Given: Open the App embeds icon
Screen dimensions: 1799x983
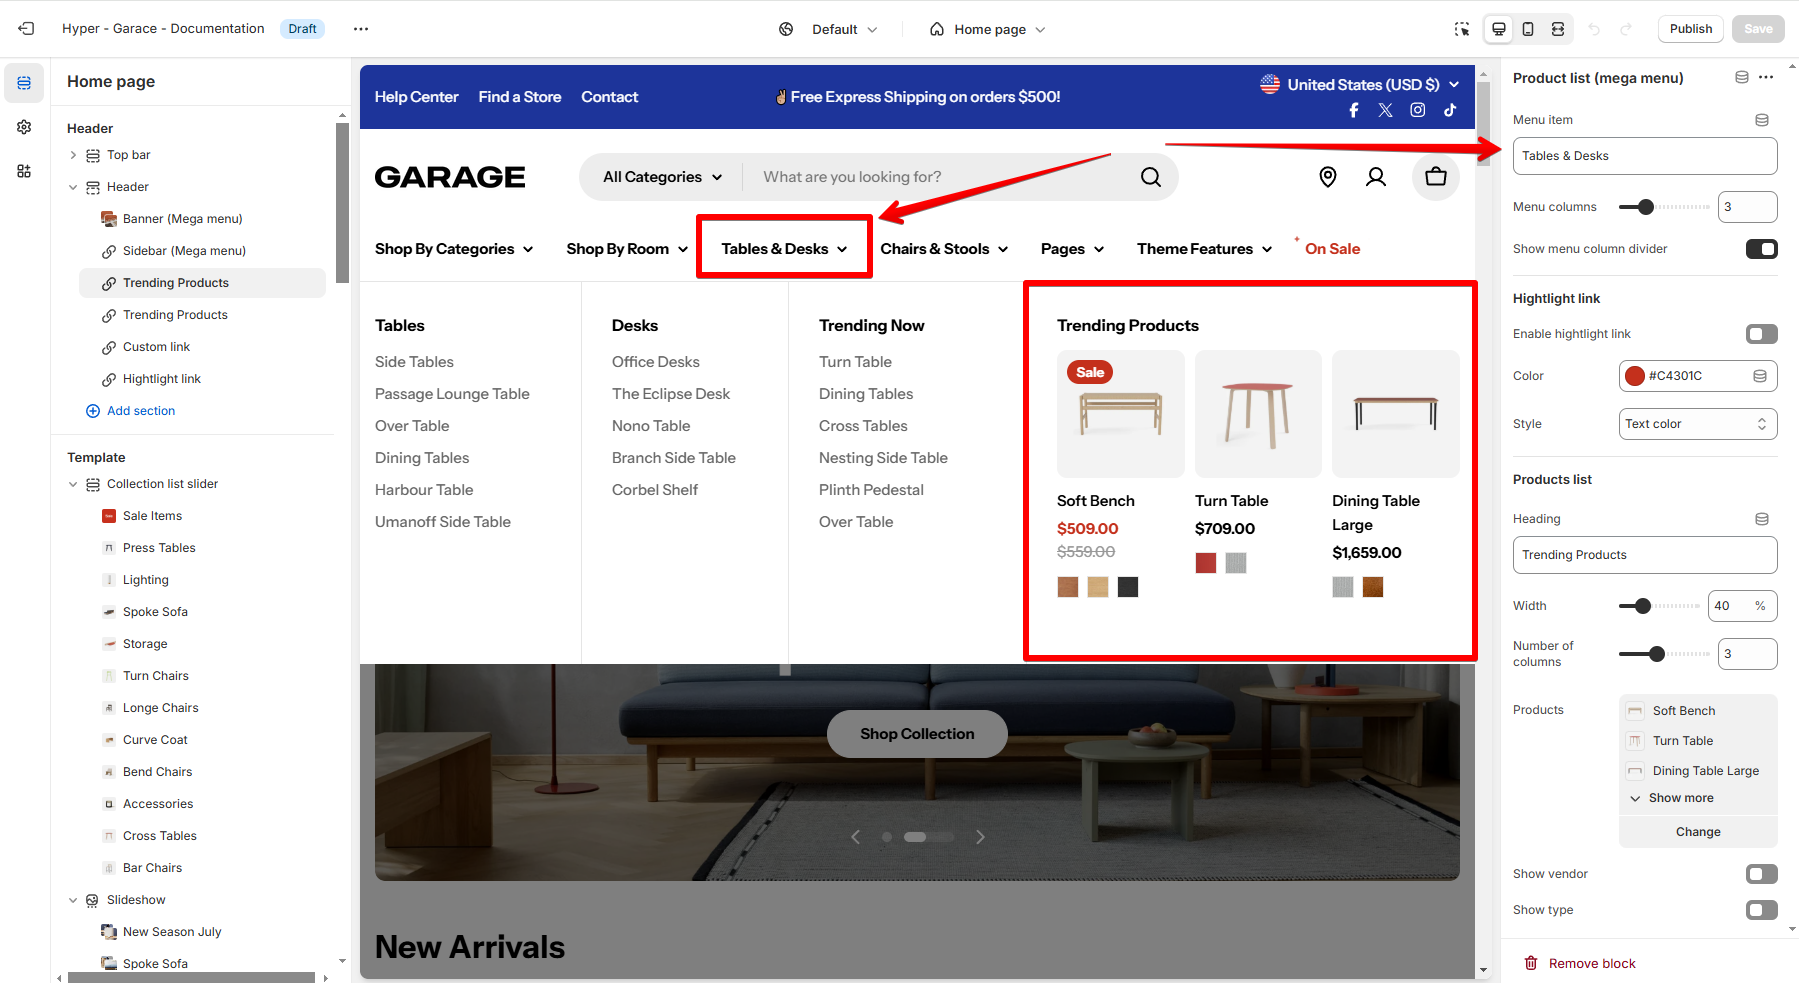Looking at the screenshot, I should coord(24,171).
